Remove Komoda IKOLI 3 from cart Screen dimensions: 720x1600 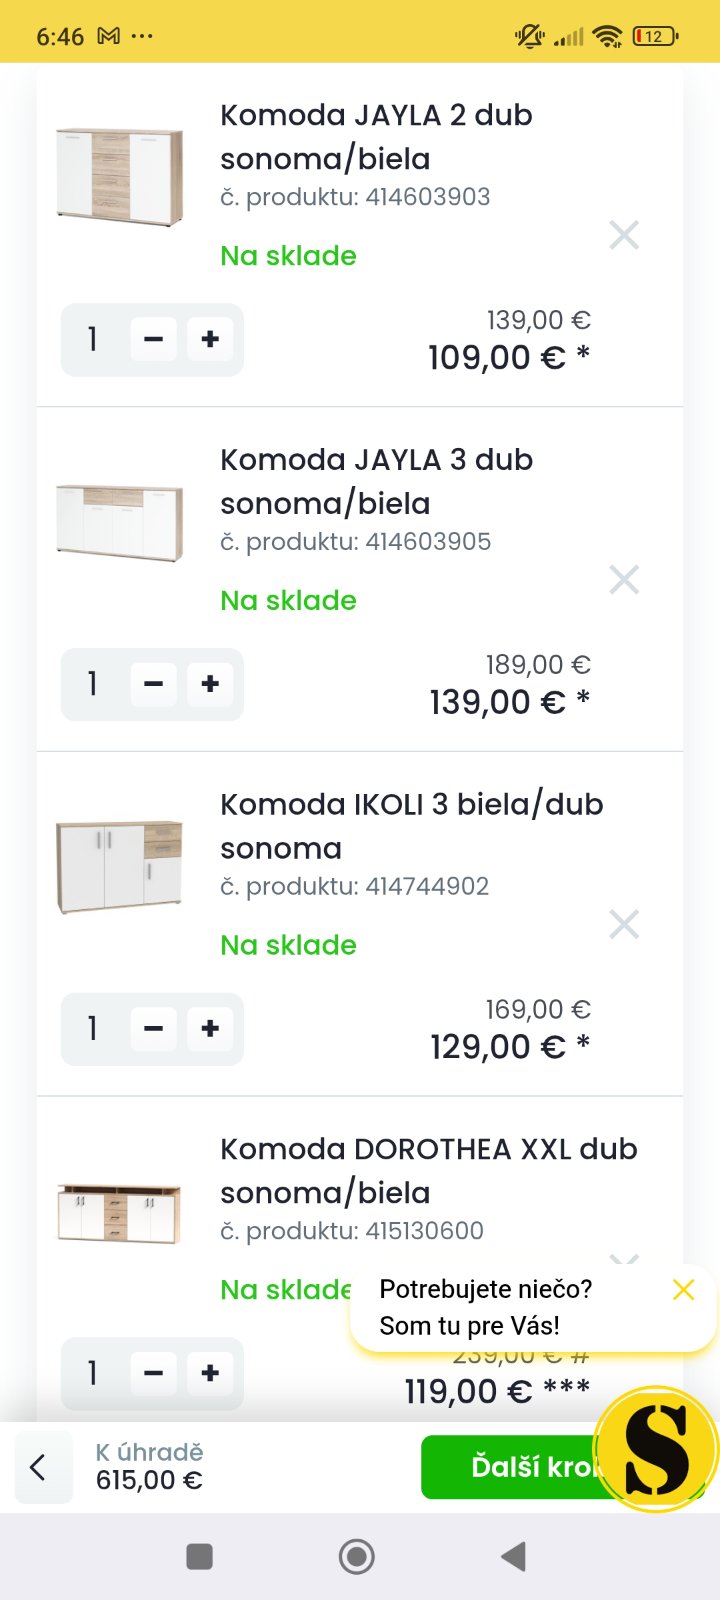(x=624, y=925)
